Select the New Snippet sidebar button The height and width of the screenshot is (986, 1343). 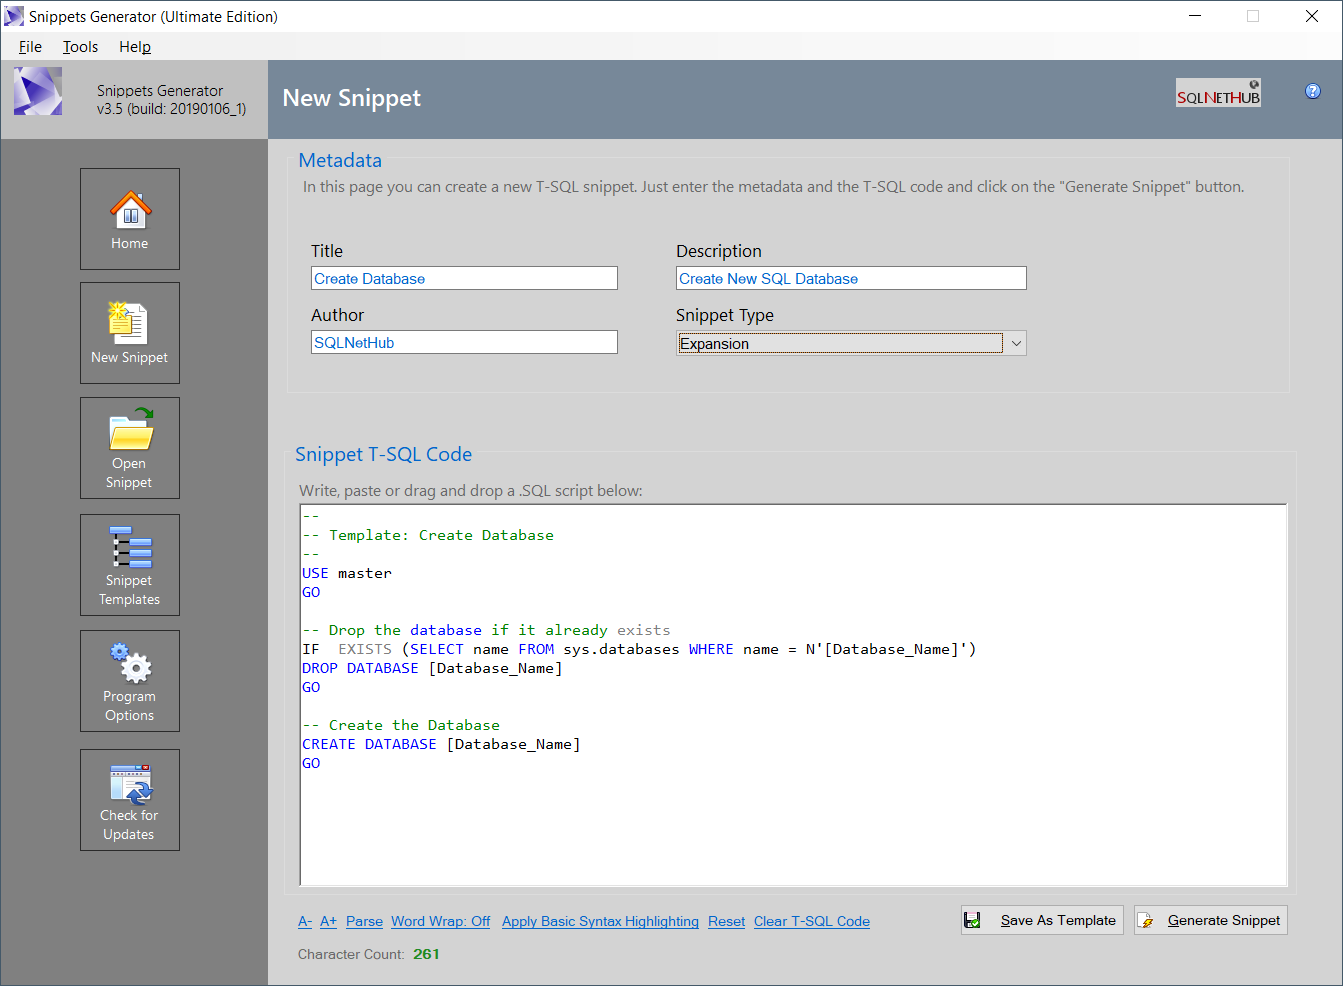130,333
